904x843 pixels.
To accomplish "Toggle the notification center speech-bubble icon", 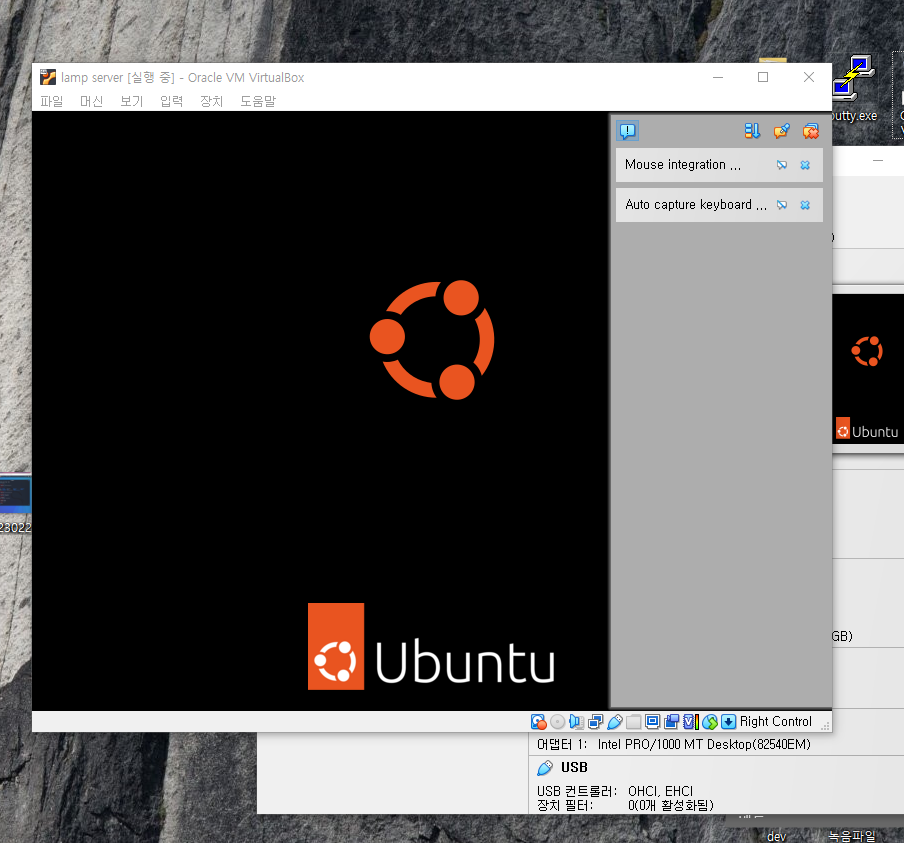I will click(628, 131).
